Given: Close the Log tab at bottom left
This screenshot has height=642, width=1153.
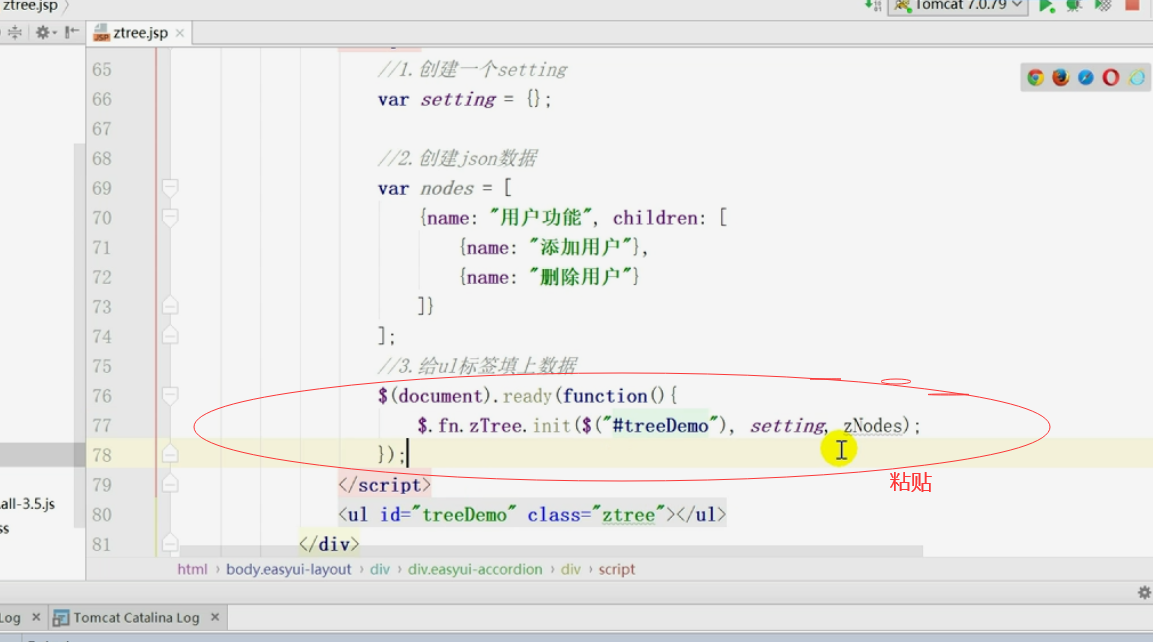Looking at the screenshot, I should [x=36, y=617].
